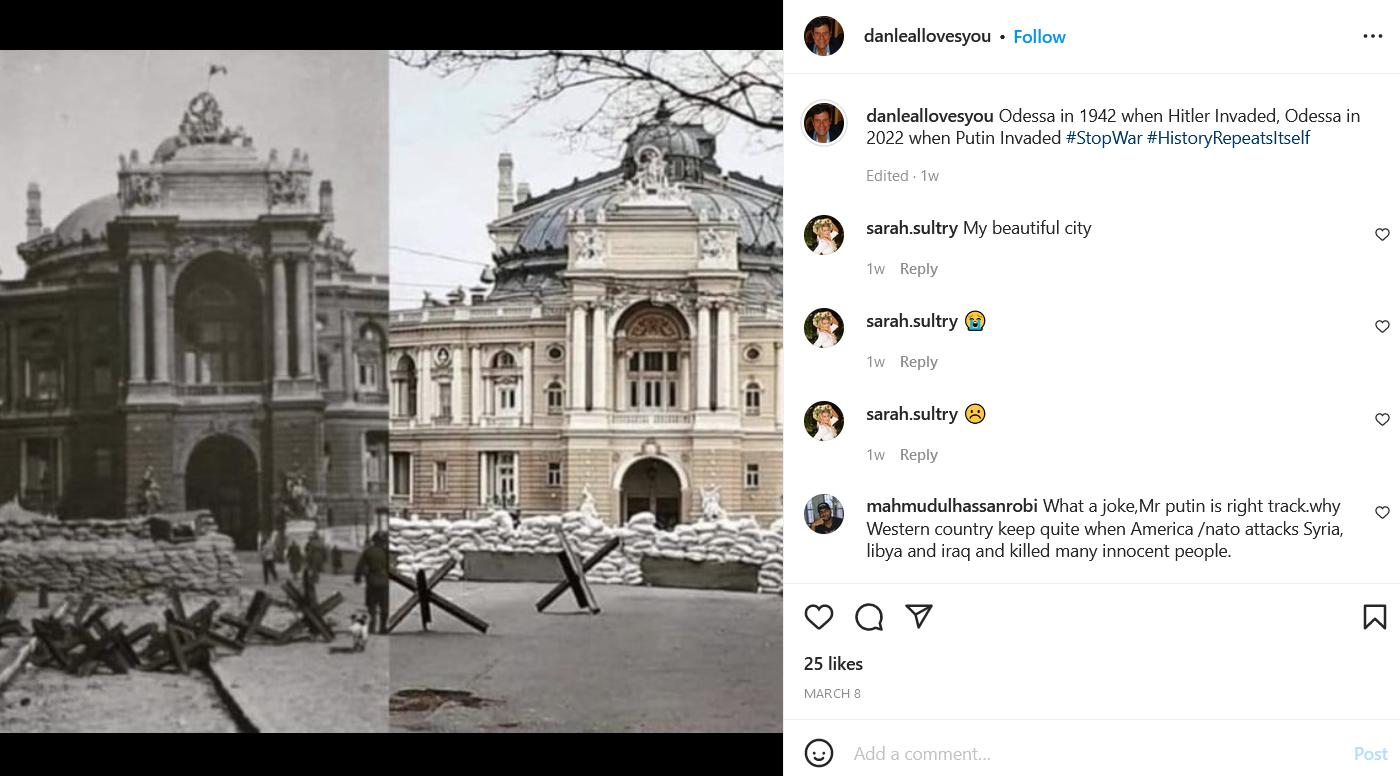
Task: Click the Add a comment field
Action: coord(1090,753)
